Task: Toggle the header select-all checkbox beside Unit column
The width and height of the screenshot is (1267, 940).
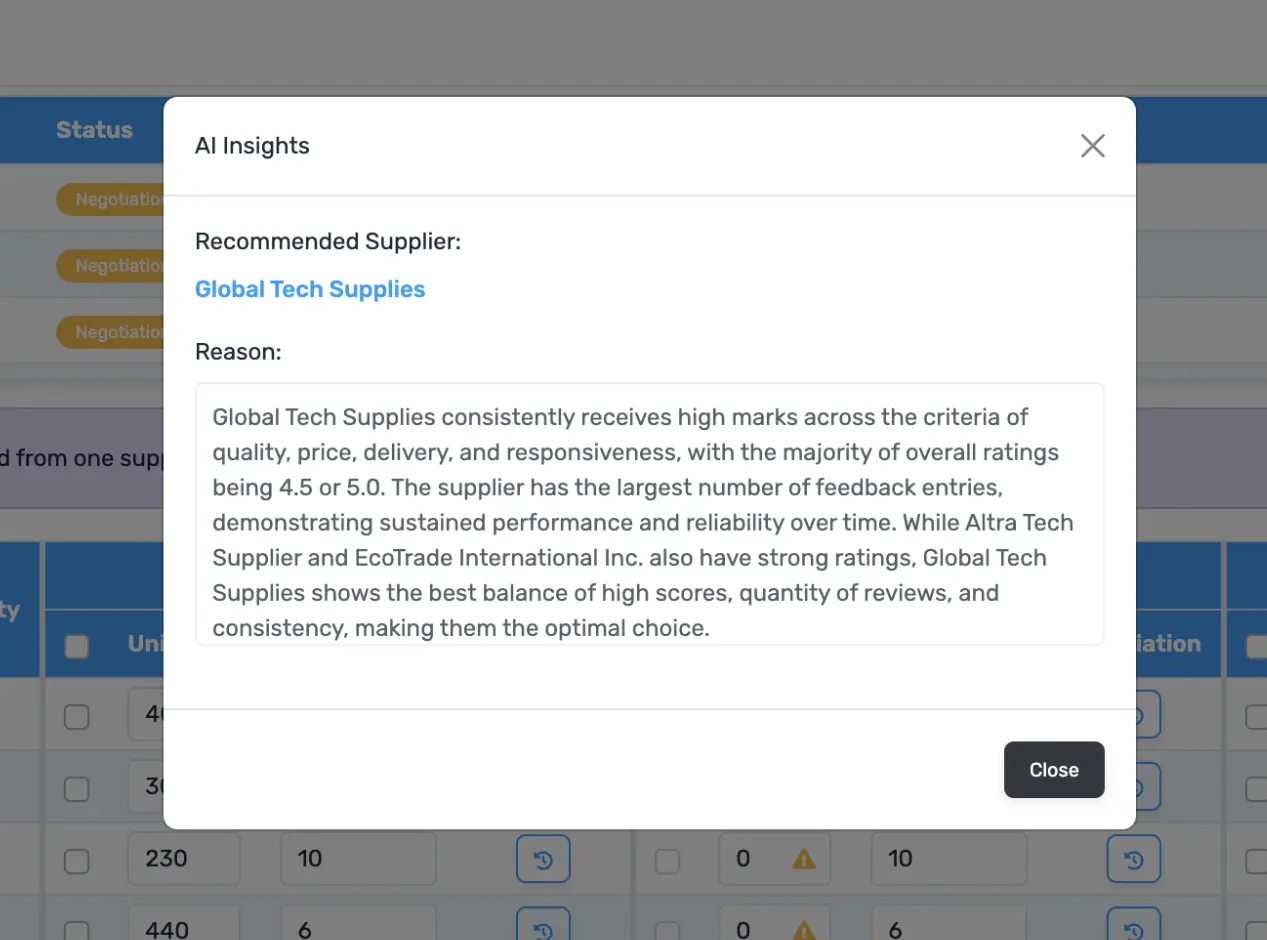Action: tap(77, 646)
